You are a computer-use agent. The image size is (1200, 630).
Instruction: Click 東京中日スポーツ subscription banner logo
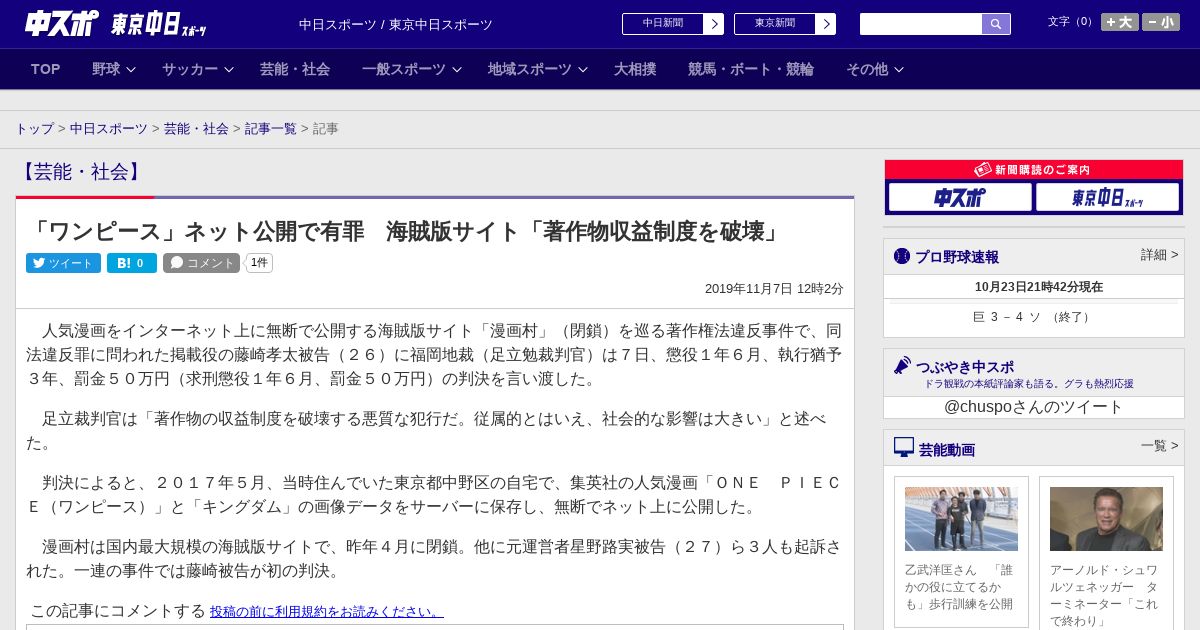tap(1107, 197)
